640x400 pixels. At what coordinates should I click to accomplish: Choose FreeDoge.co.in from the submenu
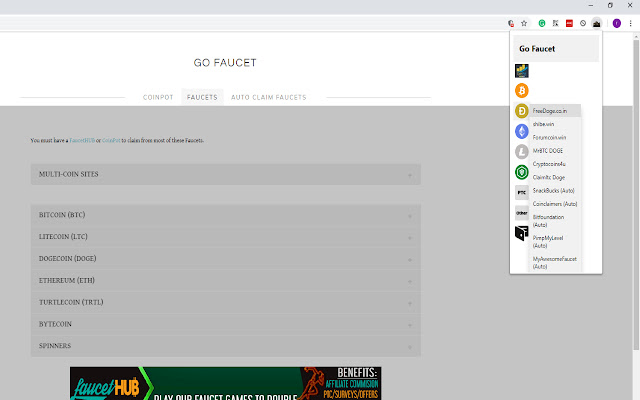[x=551, y=110]
